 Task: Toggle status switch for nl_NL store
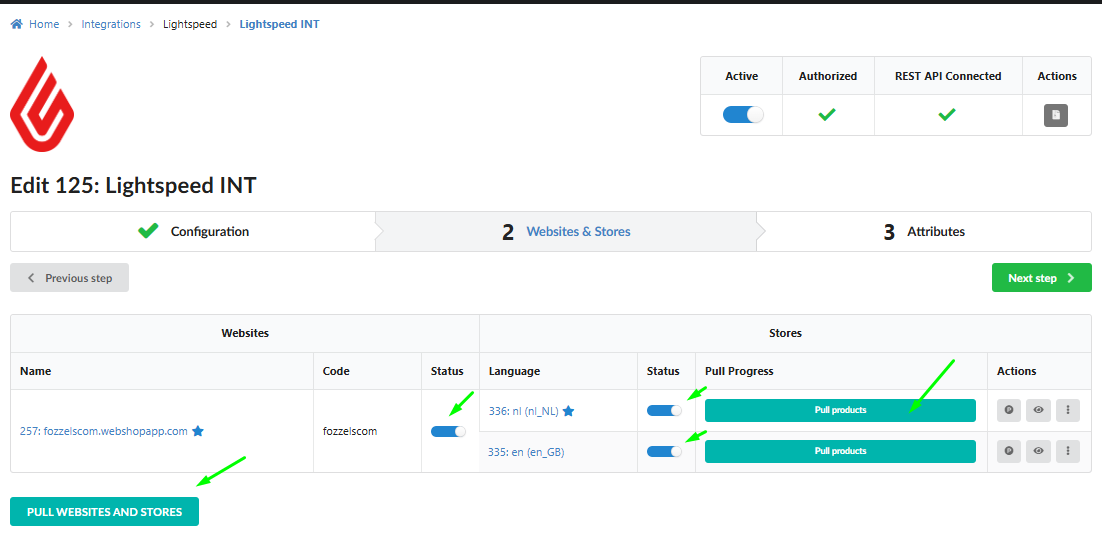tap(664, 410)
